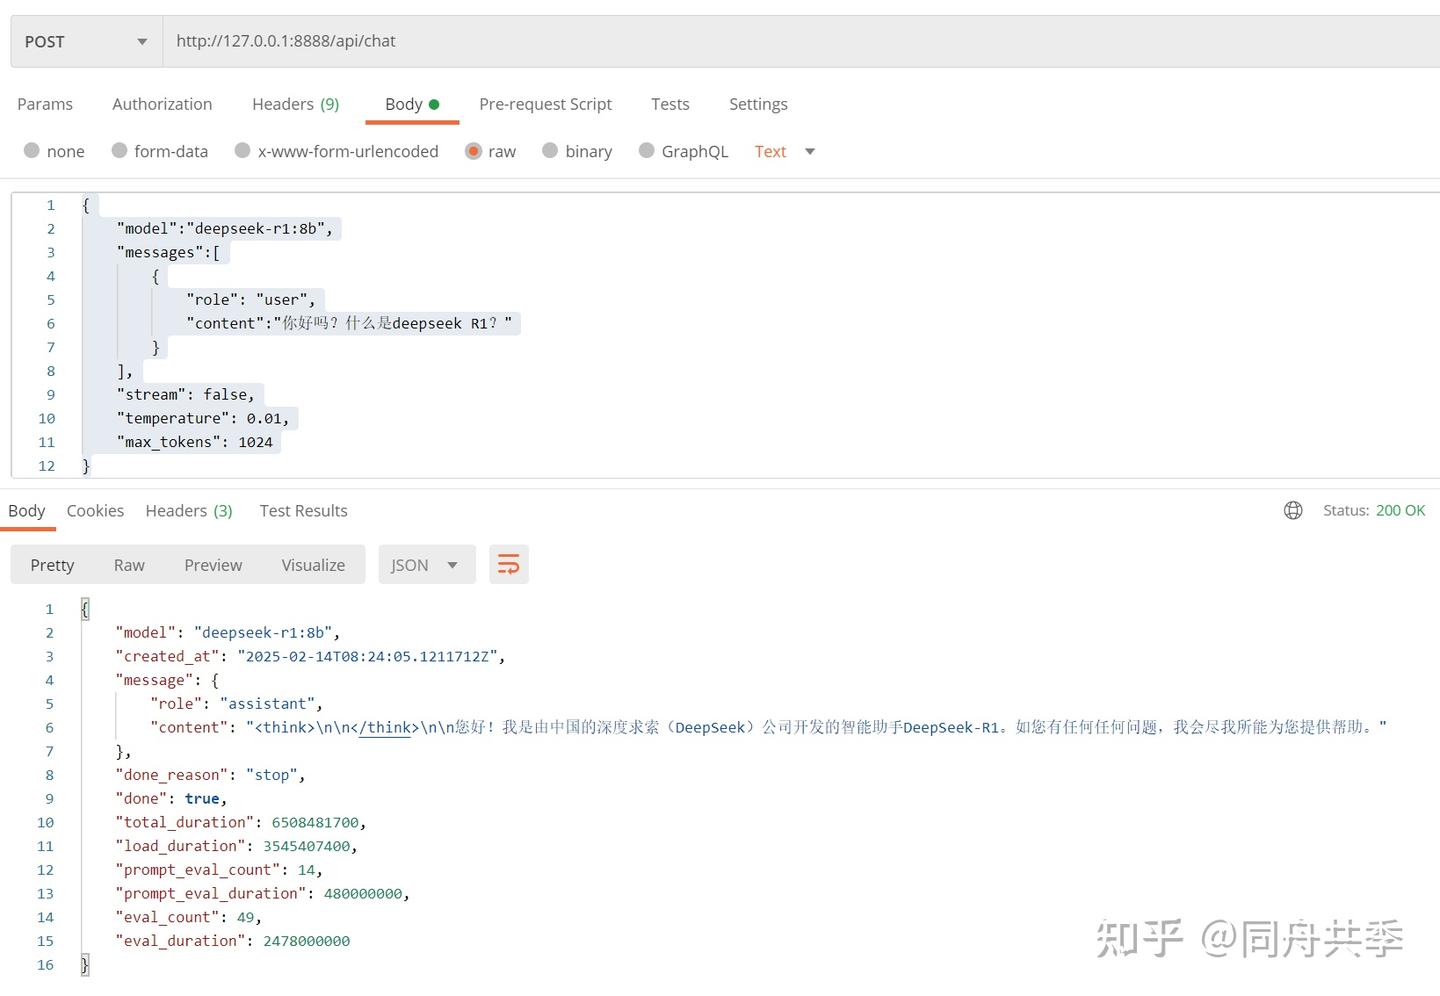This screenshot has width=1440, height=996.
Task: Open request Headers (9) tab
Action: [295, 104]
